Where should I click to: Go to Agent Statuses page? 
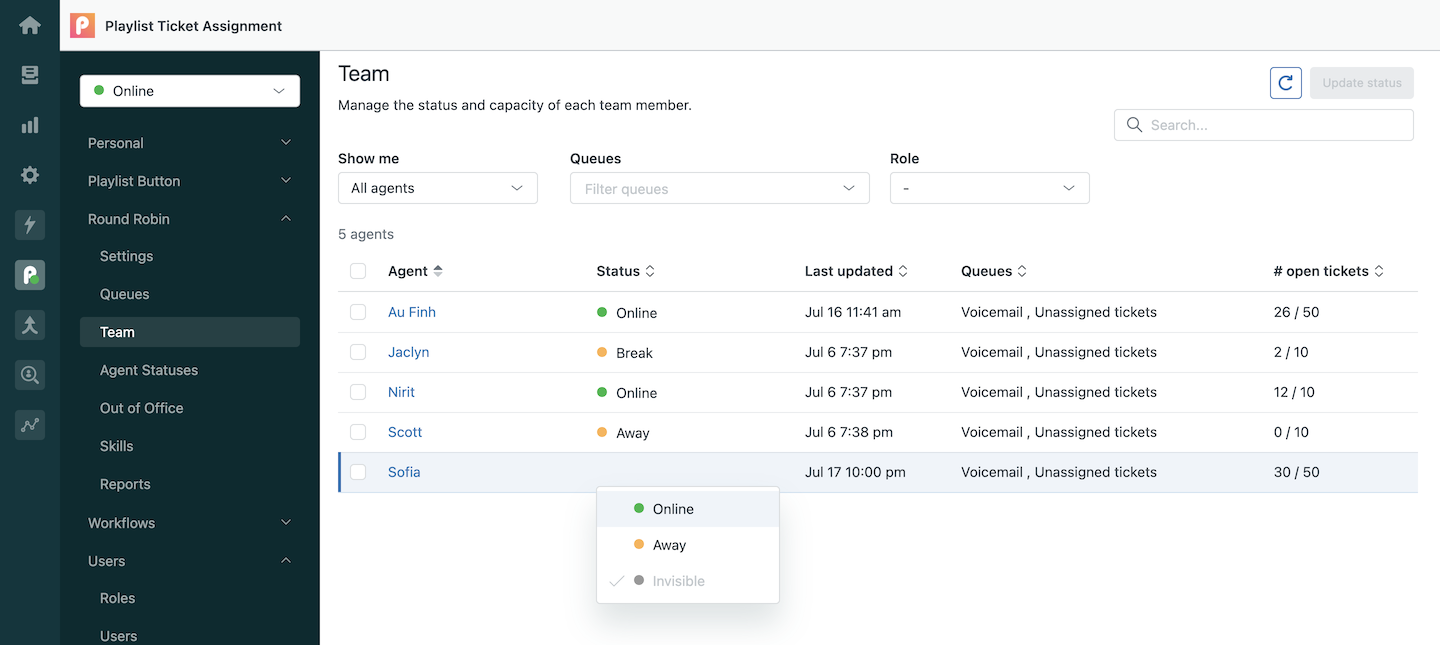[149, 370]
